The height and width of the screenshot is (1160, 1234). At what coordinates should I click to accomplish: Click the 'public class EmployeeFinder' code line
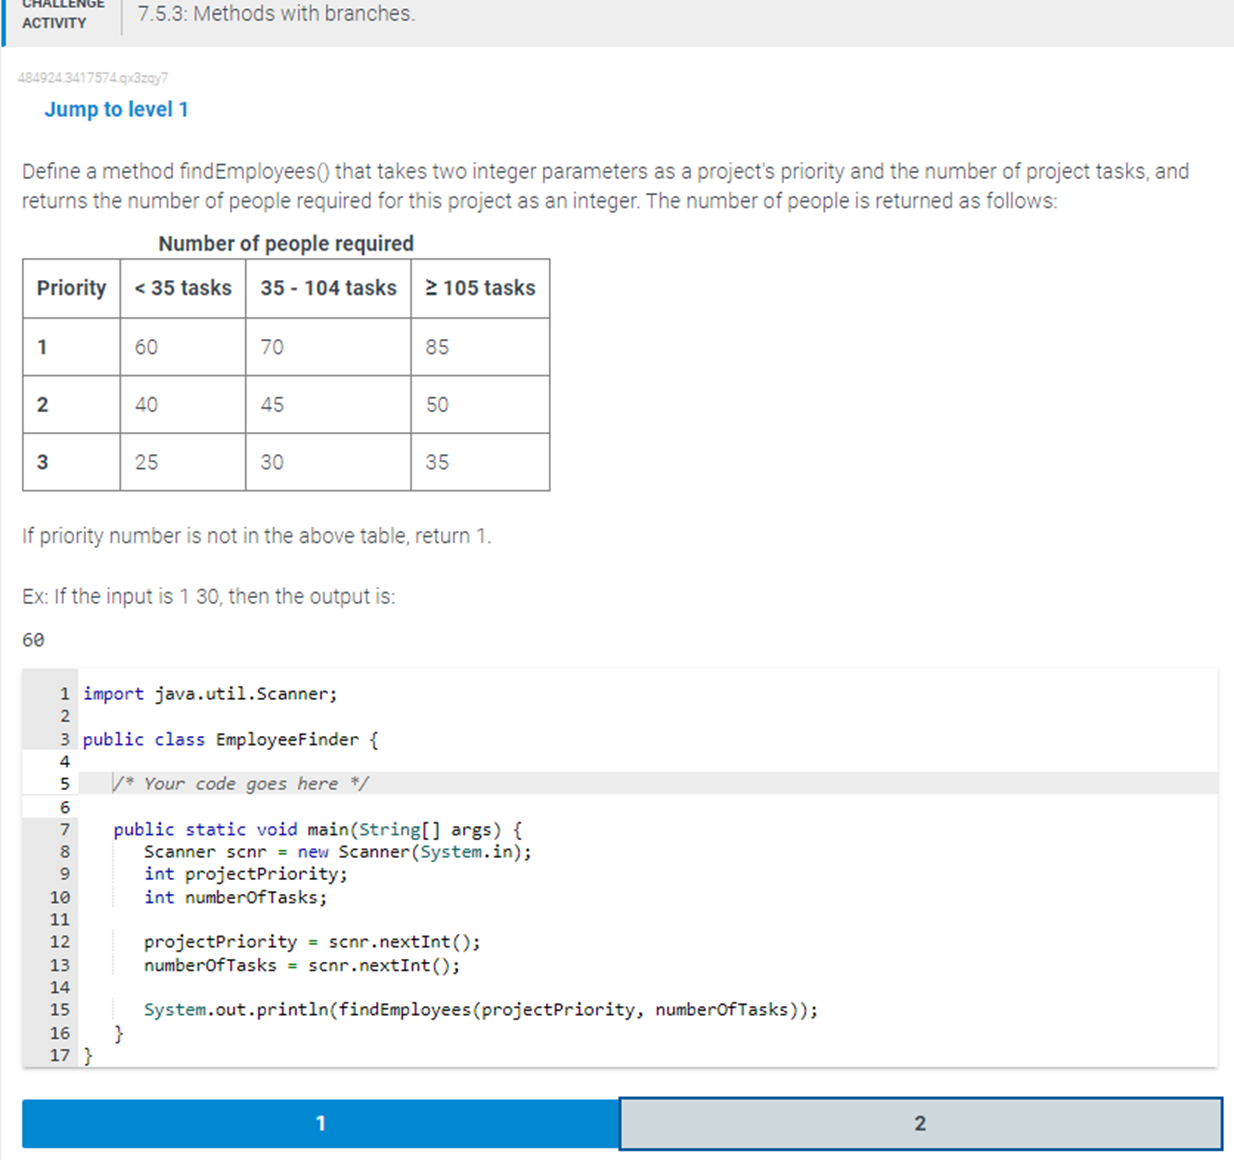pos(231,740)
